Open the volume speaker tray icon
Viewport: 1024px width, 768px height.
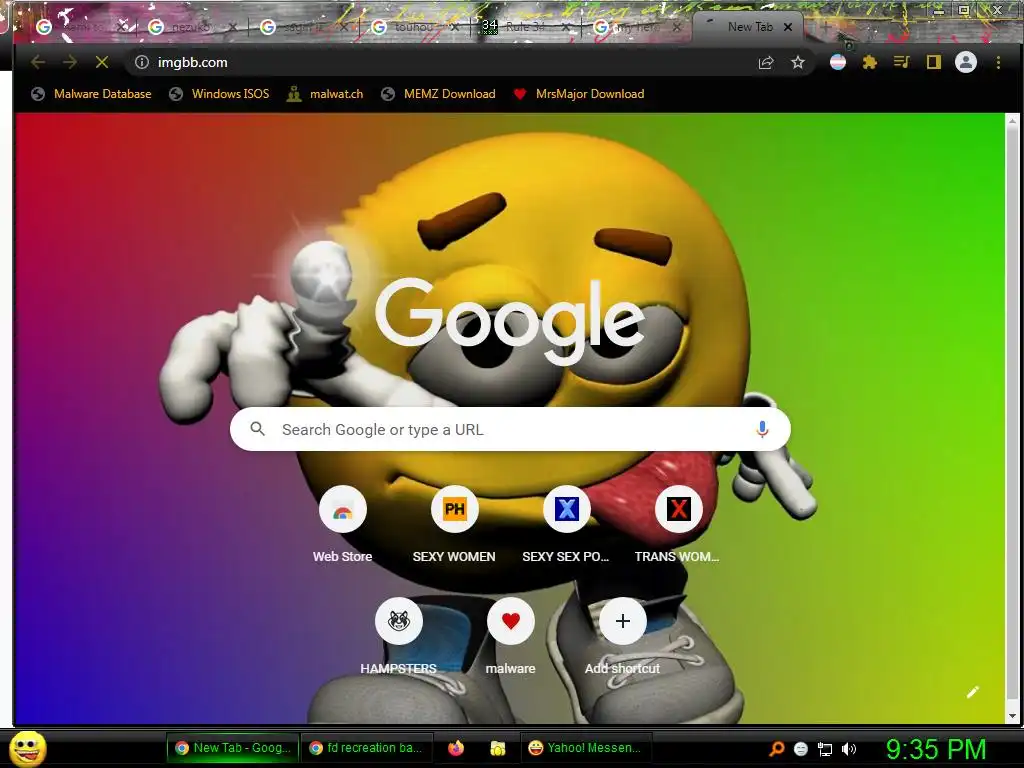[848, 749]
